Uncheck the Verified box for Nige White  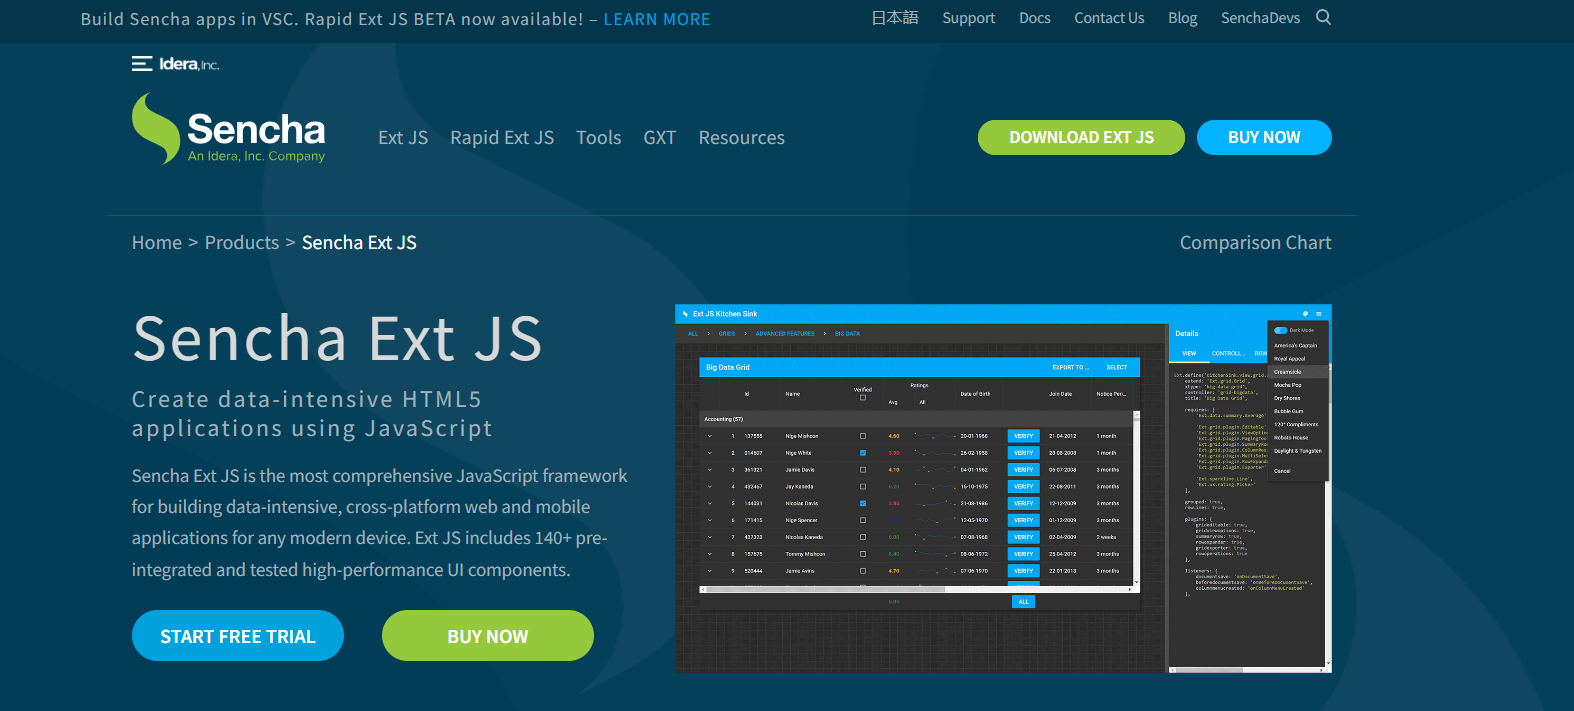(x=863, y=453)
